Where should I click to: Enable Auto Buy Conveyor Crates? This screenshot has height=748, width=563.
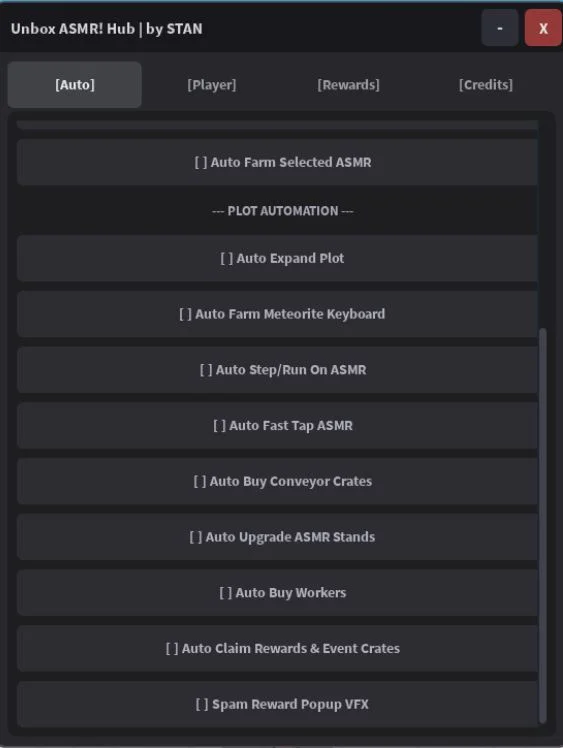[277, 481]
